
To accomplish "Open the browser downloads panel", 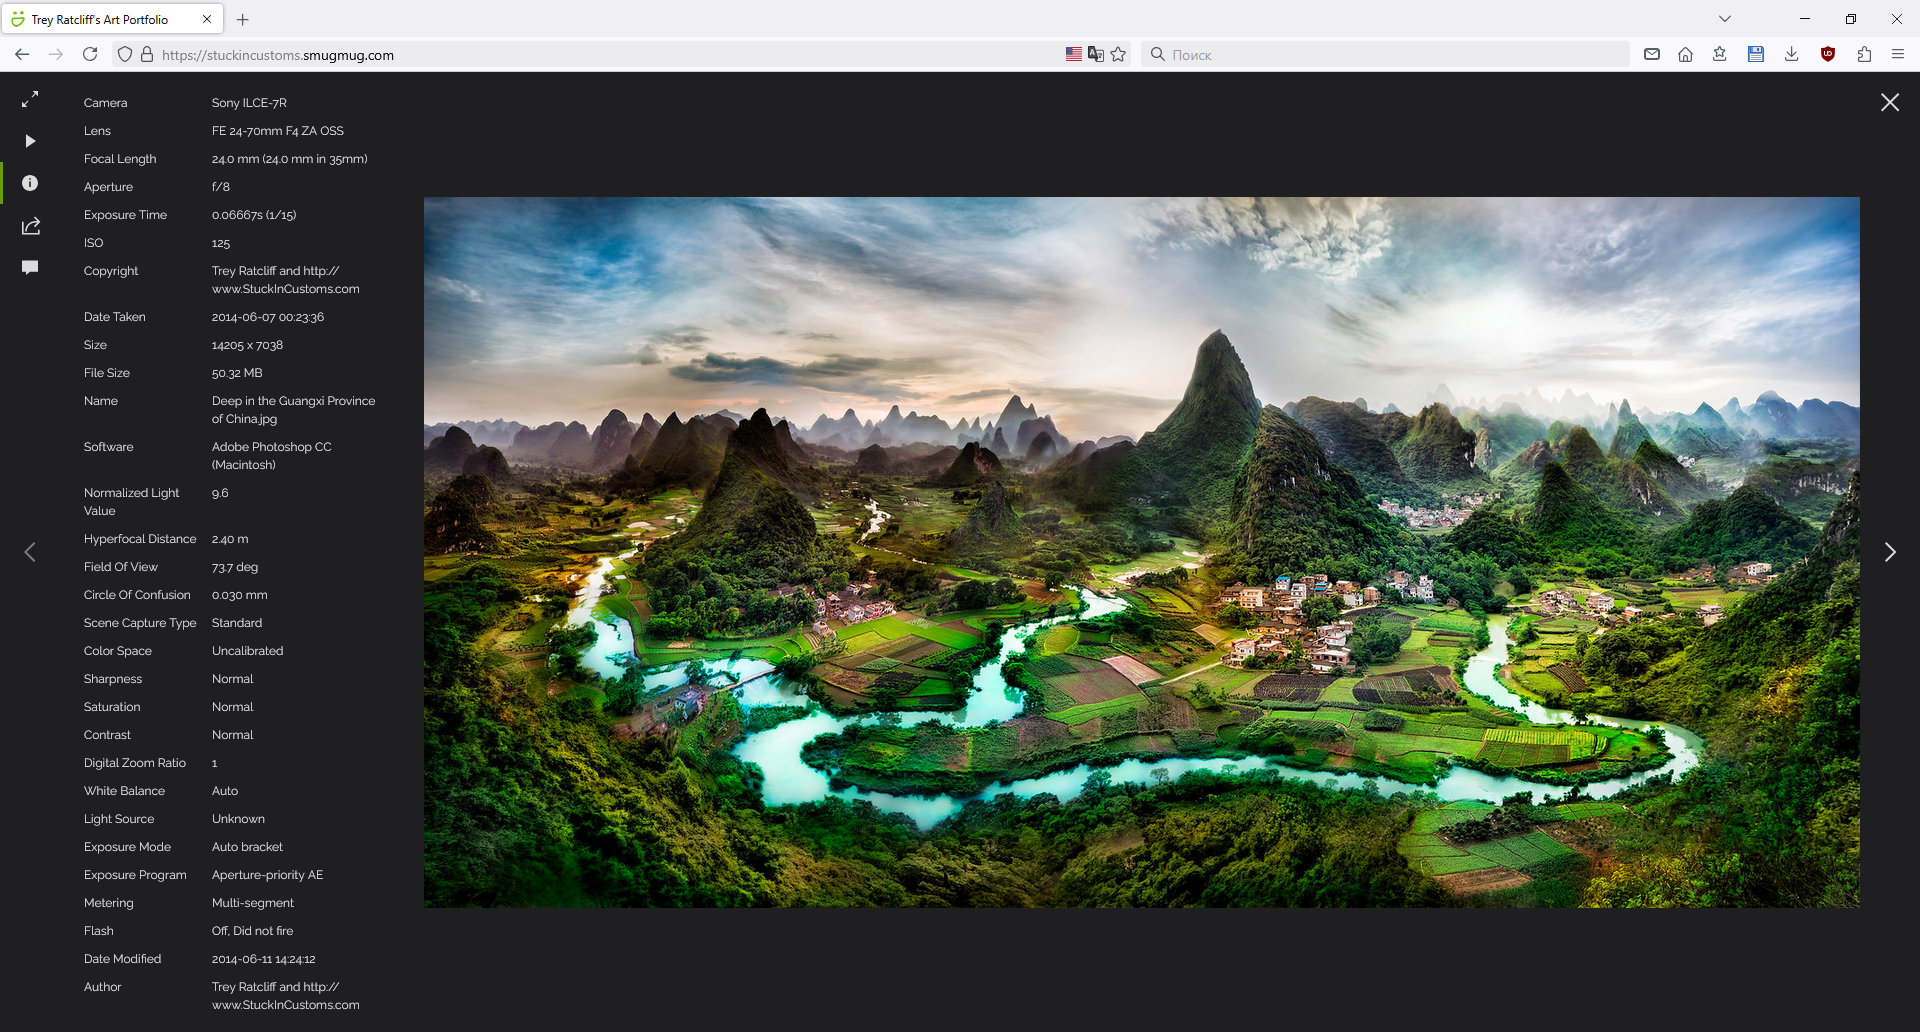I will pos(1791,54).
